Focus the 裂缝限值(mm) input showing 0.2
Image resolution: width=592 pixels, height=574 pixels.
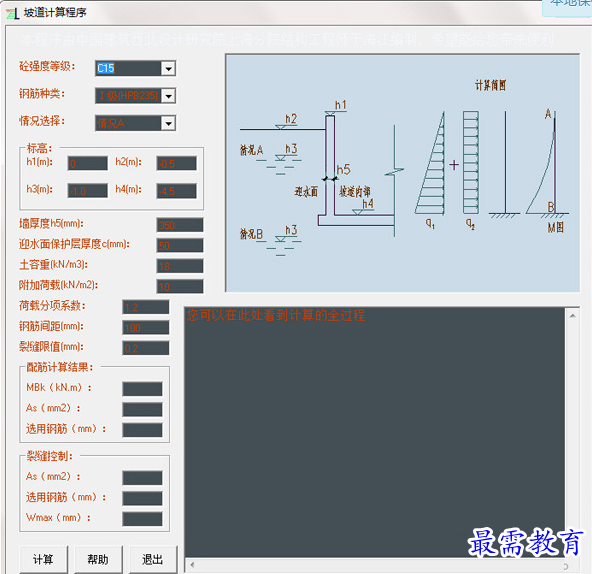[x=146, y=348]
